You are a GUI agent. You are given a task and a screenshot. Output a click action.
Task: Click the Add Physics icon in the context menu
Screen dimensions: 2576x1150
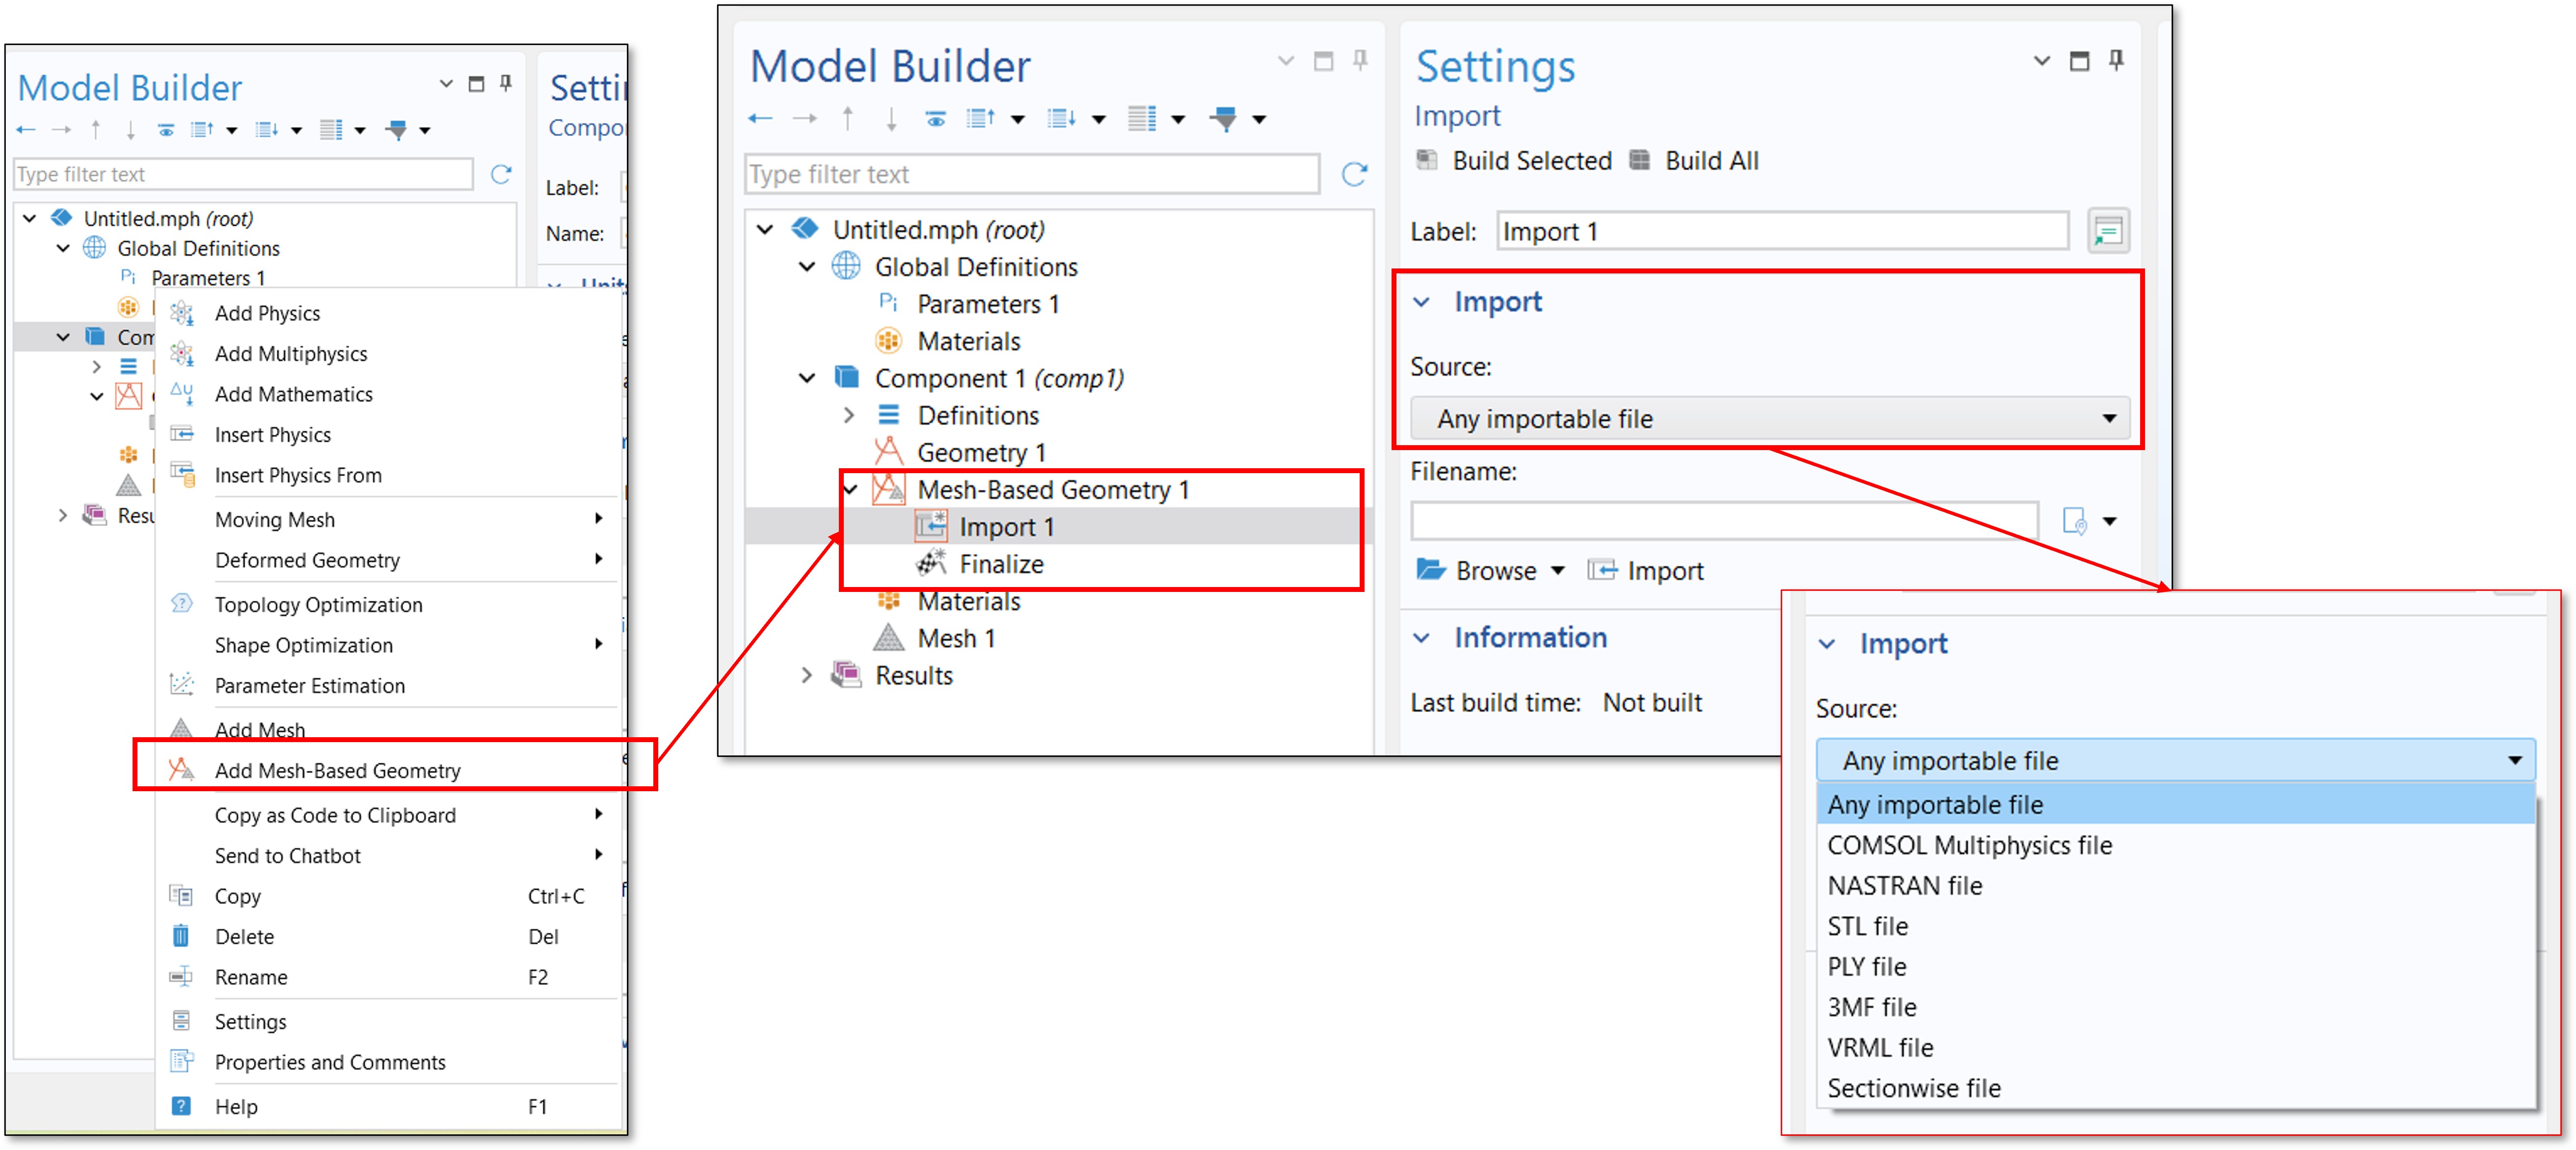(182, 313)
